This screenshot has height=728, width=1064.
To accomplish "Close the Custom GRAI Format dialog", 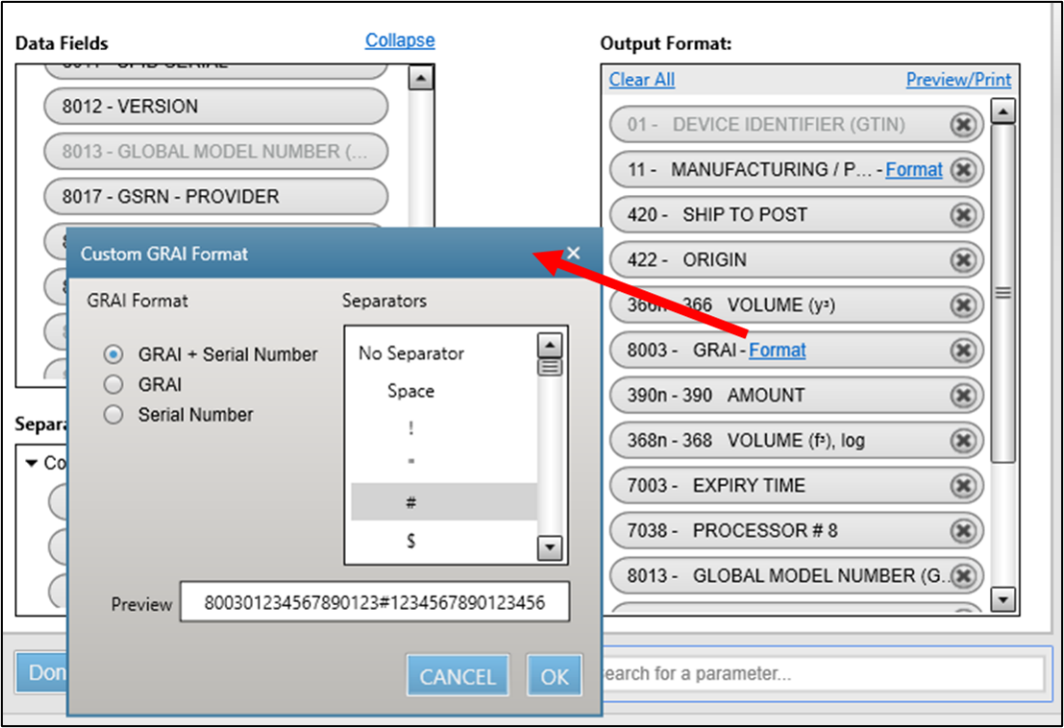I will coord(573,253).
